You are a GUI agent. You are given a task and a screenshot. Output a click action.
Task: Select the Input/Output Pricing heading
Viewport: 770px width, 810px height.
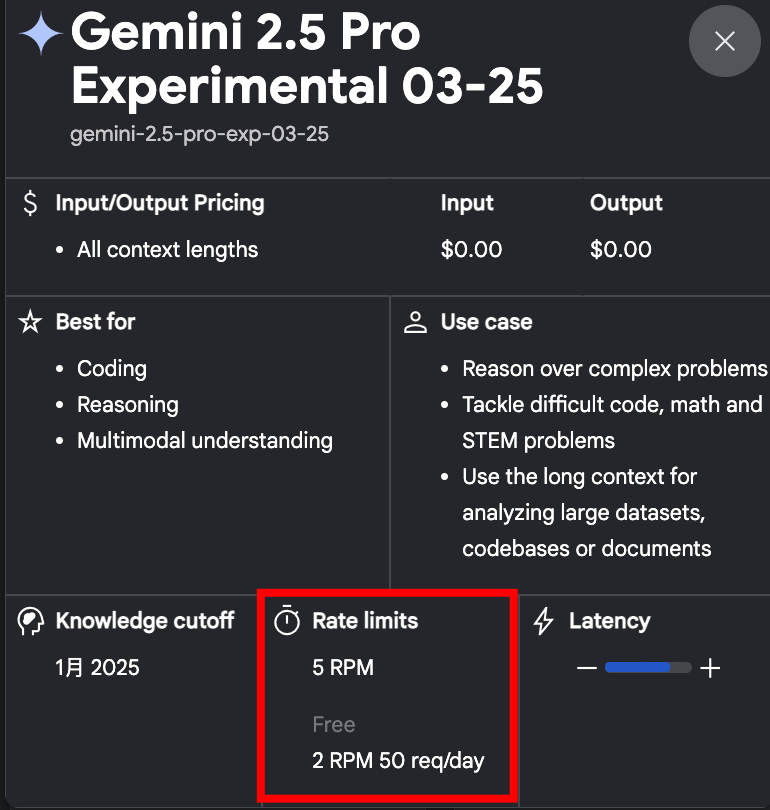160,203
